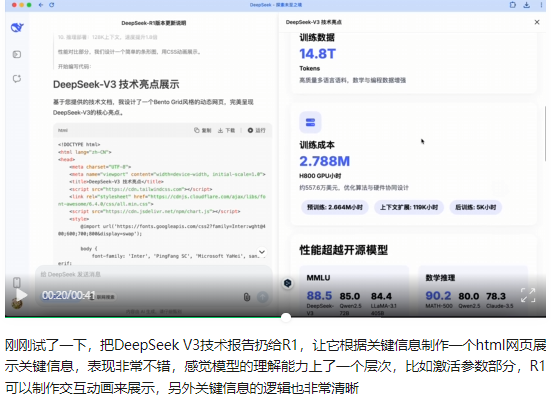Click the browser back arrow
This screenshot has width=551, height=406.
click(x=41, y=5)
